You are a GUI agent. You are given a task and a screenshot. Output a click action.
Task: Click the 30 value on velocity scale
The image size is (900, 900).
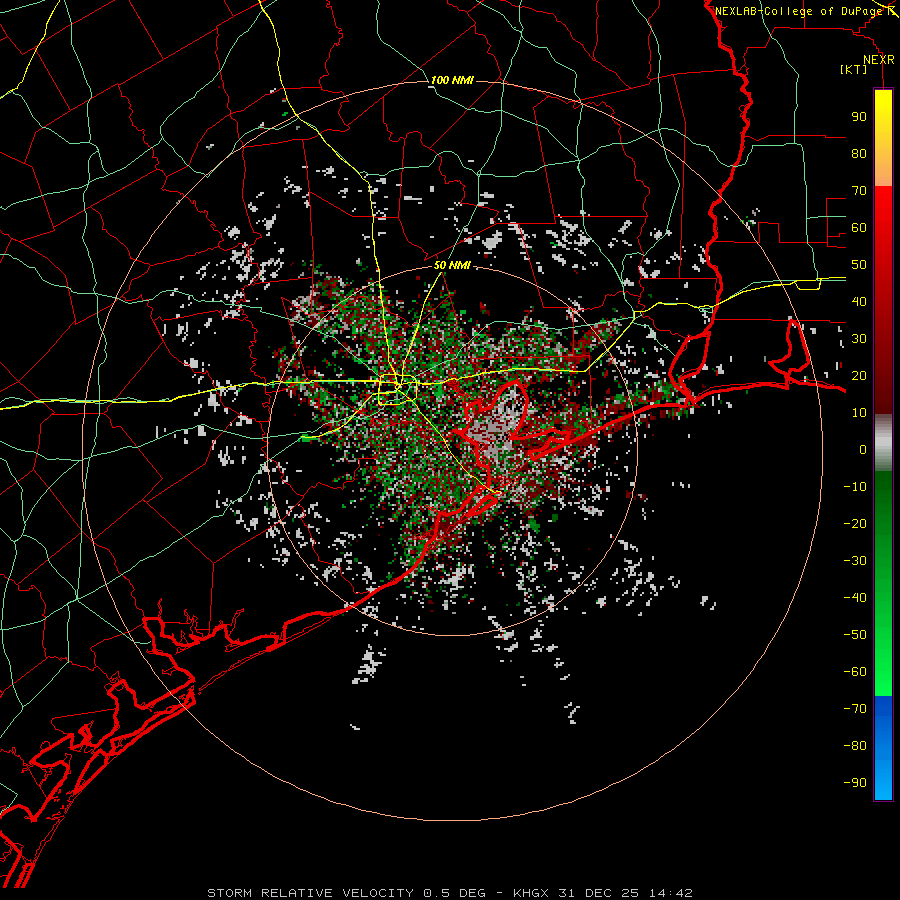point(859,339)
